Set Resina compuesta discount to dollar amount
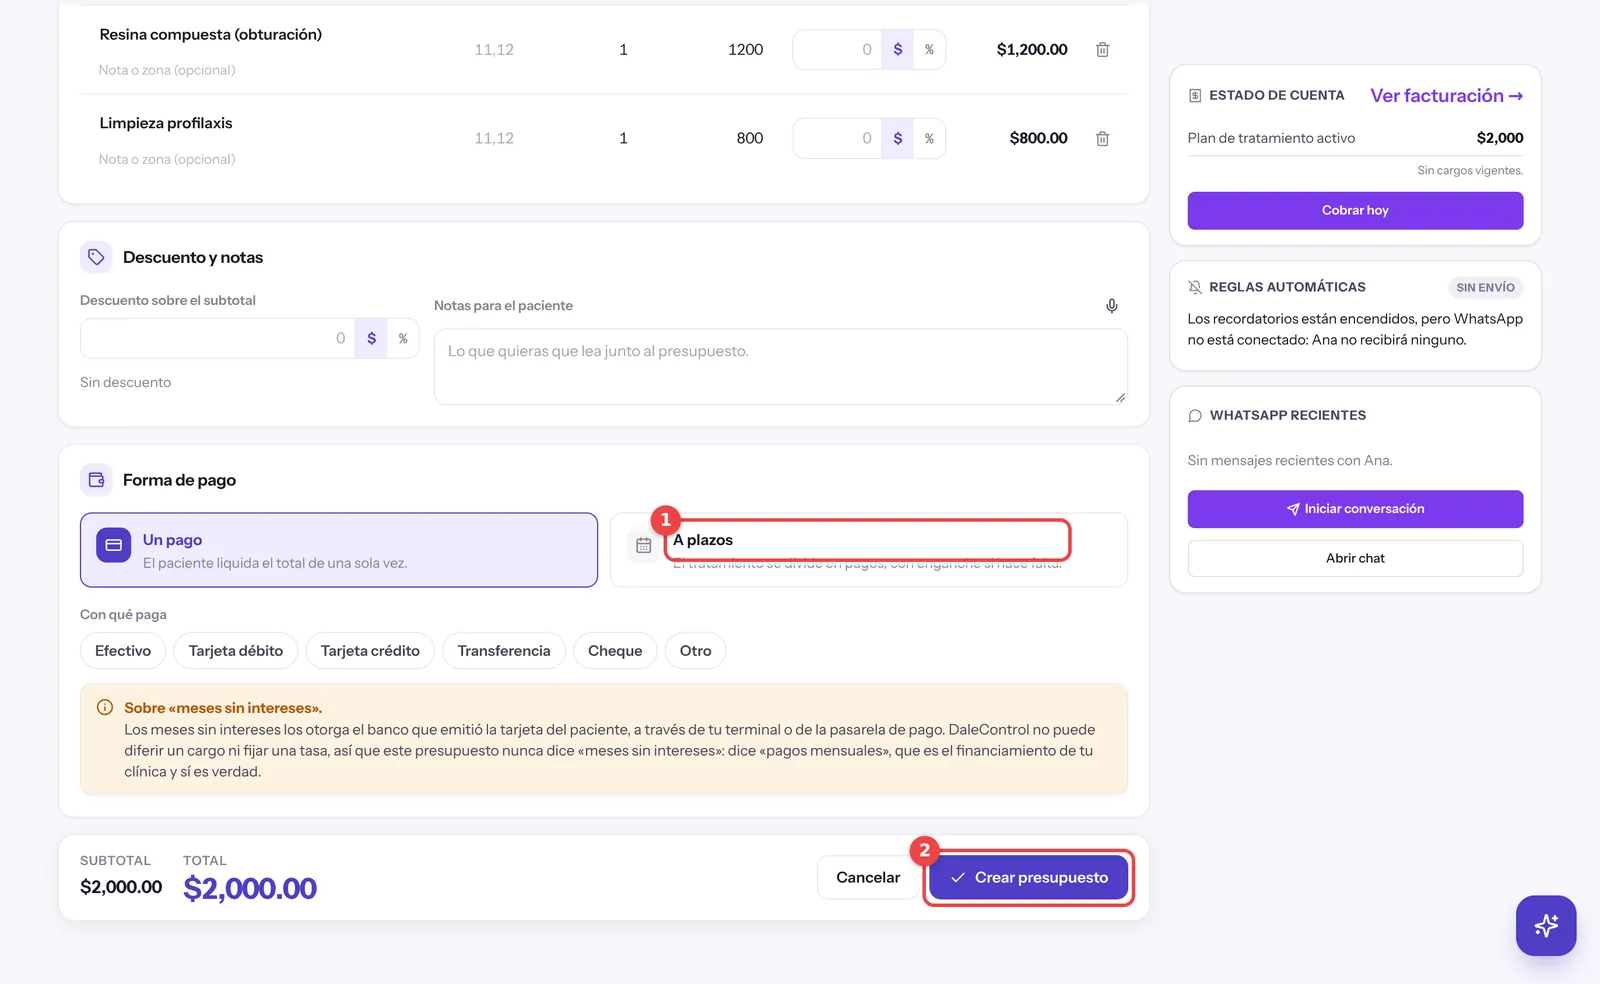The image size is (1600, 984). pos(897,49)
